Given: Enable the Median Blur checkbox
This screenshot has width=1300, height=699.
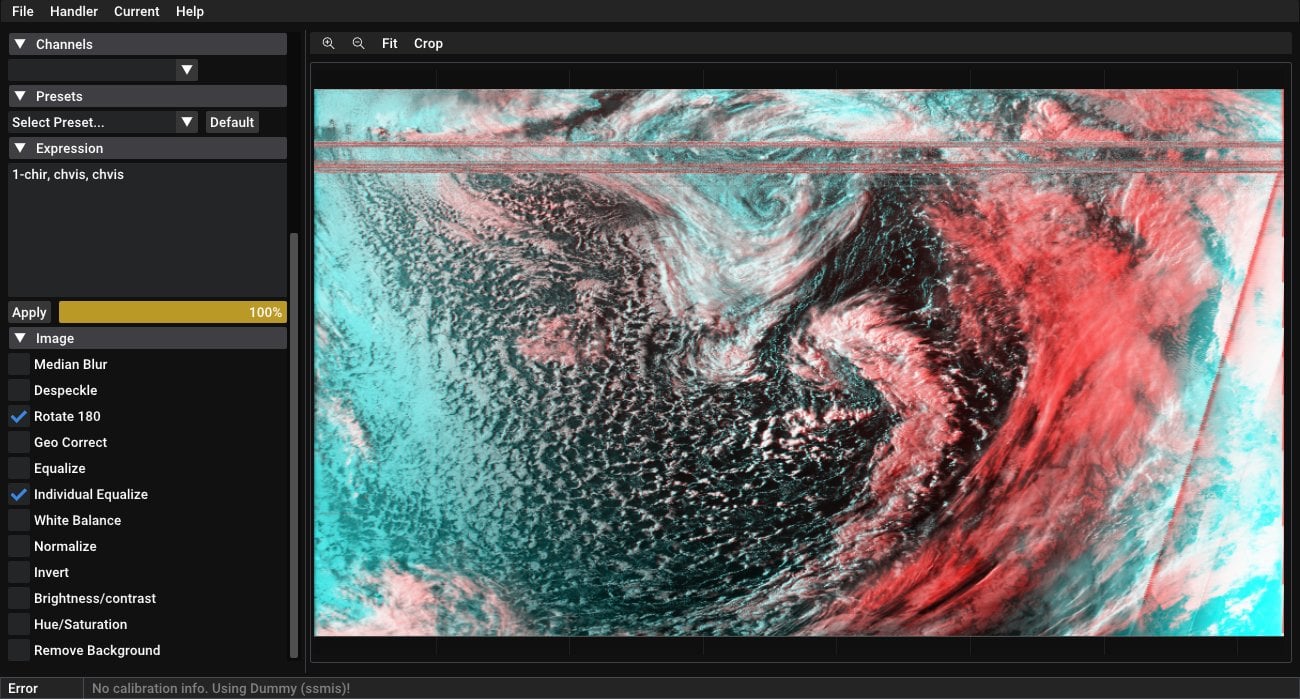Looking at the screenshot, I should (x=19, y=364).
